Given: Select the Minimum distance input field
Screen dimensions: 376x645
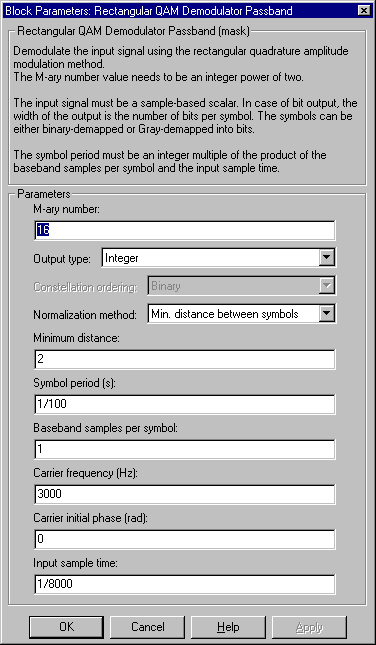Looking at the screenshot, I should point(185,360).
